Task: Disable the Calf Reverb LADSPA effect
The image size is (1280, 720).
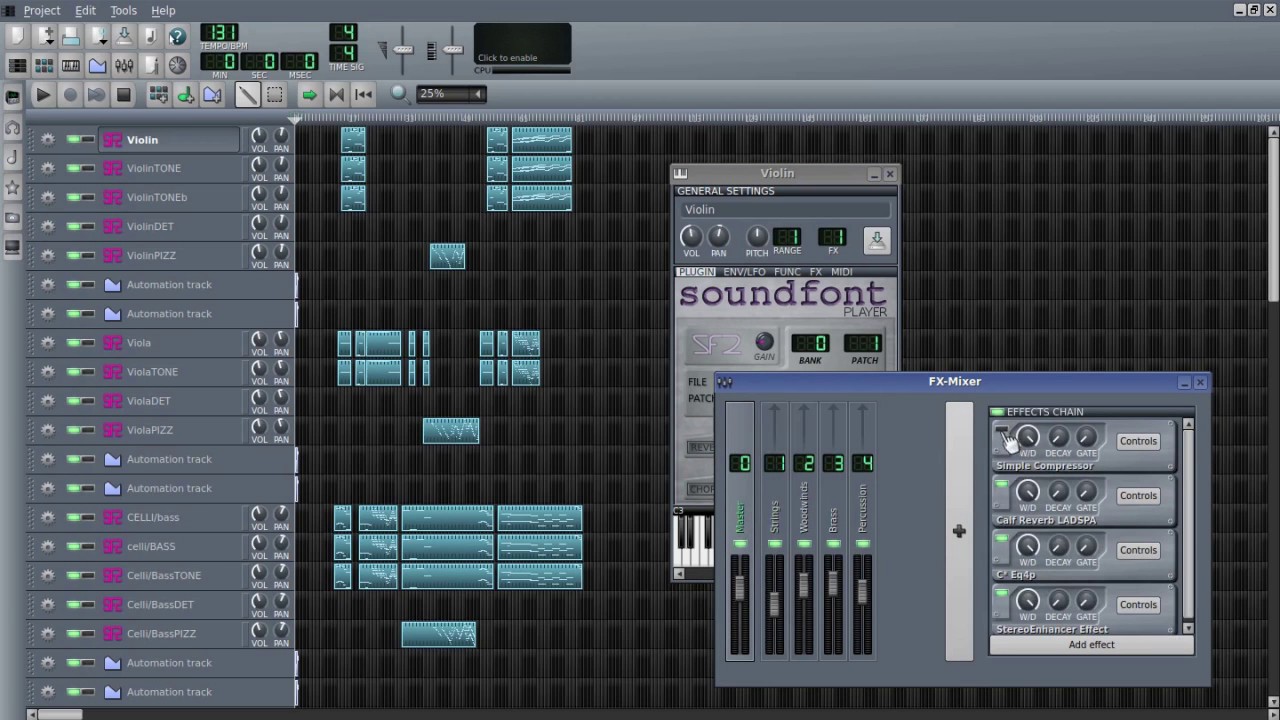Action: click(x=1001, y=484)
